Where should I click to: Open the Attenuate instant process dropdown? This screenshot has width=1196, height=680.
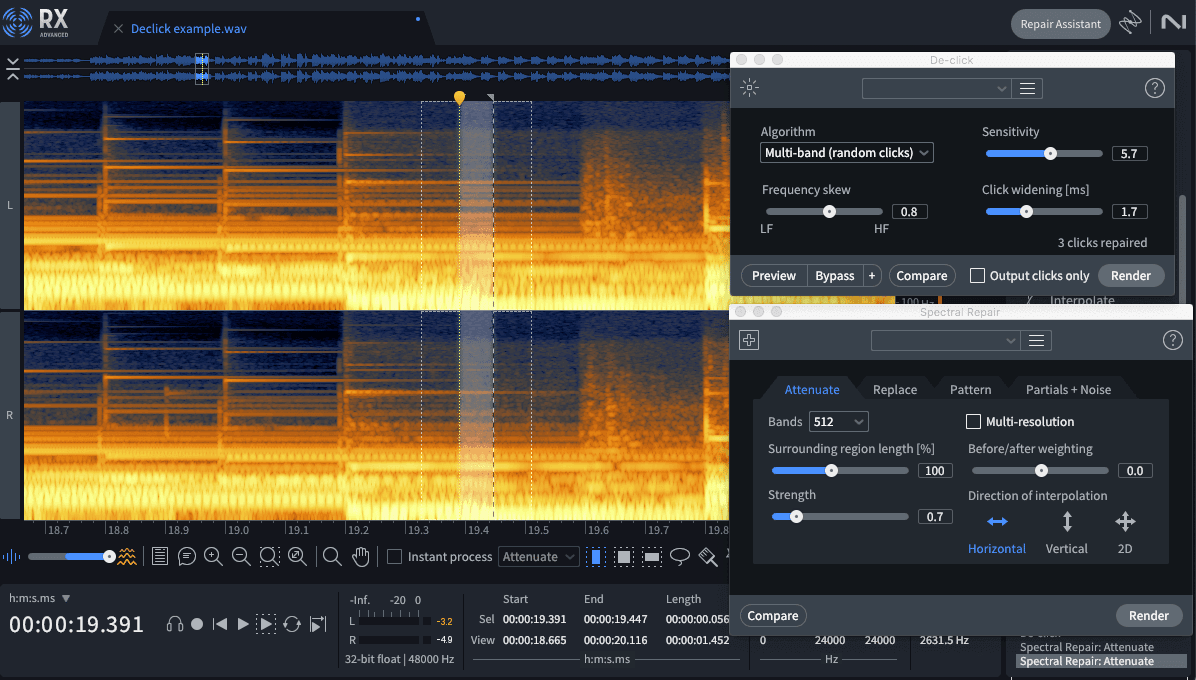point(539,557)
